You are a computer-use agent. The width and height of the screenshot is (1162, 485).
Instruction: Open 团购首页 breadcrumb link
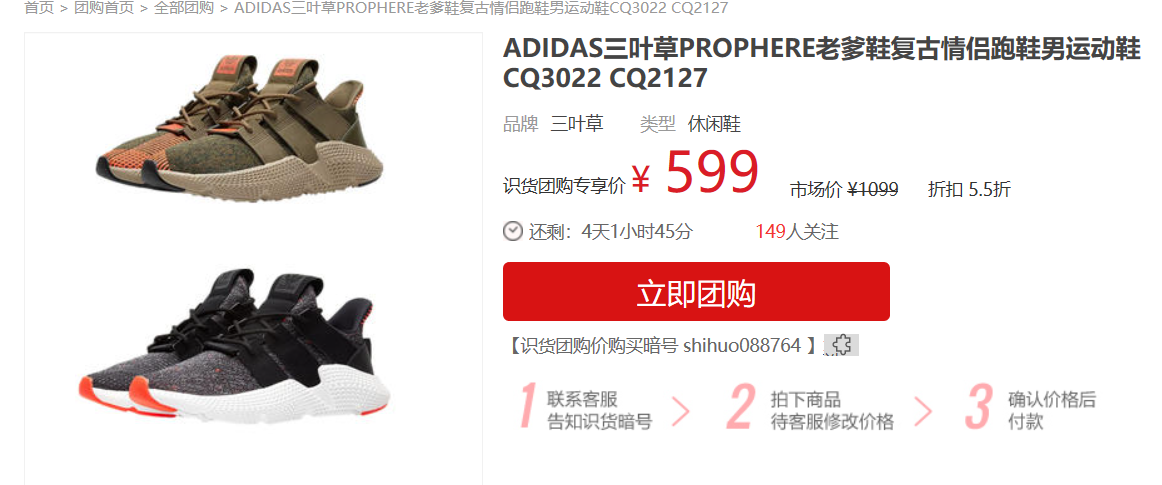(104, 8)
